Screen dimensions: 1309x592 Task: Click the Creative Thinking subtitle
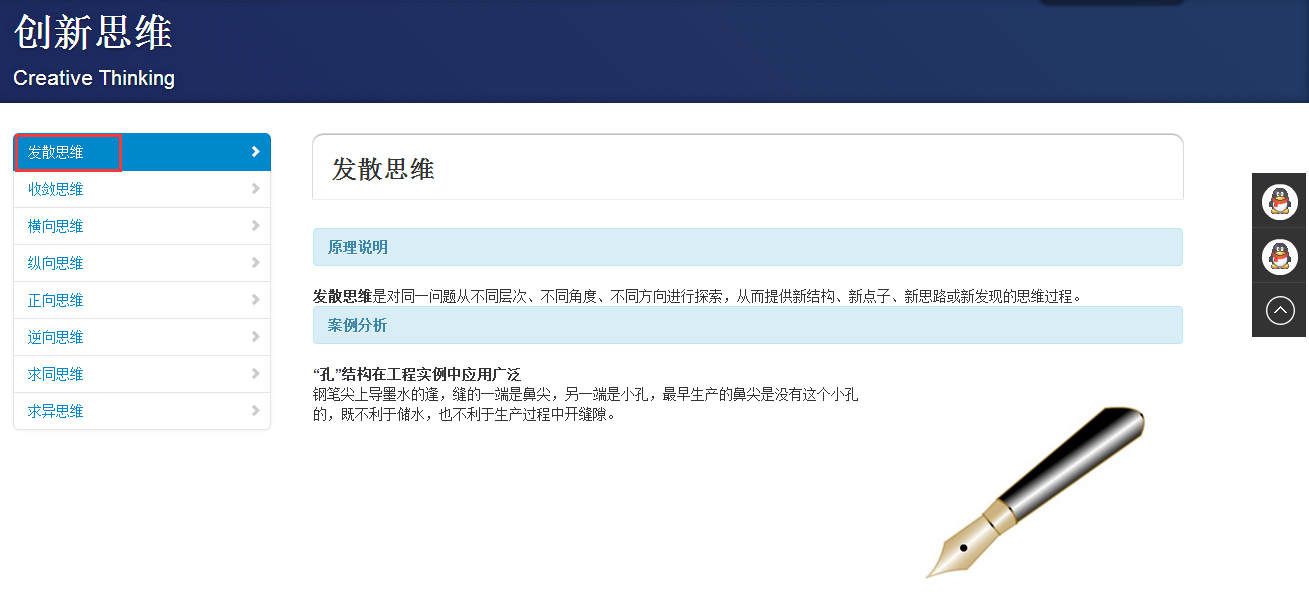[94, 78]
